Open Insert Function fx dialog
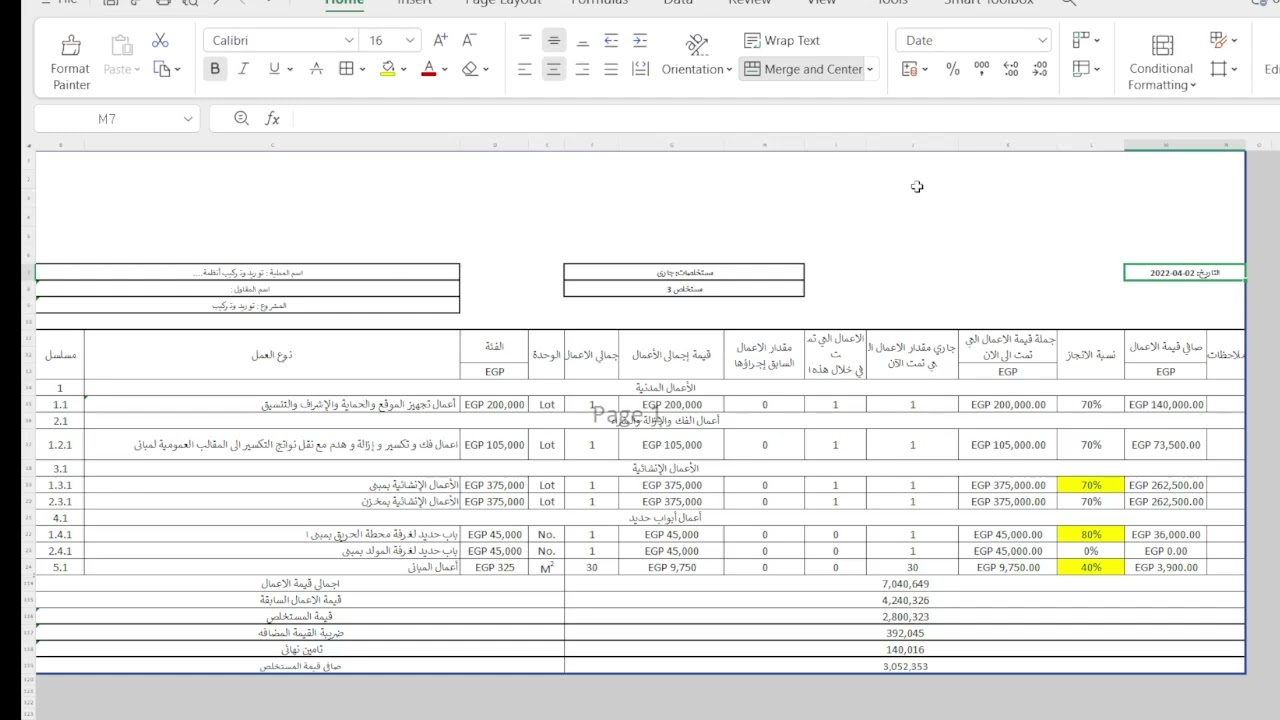The height and width of the screenshot is (720, 1280). tap(272, 118)
